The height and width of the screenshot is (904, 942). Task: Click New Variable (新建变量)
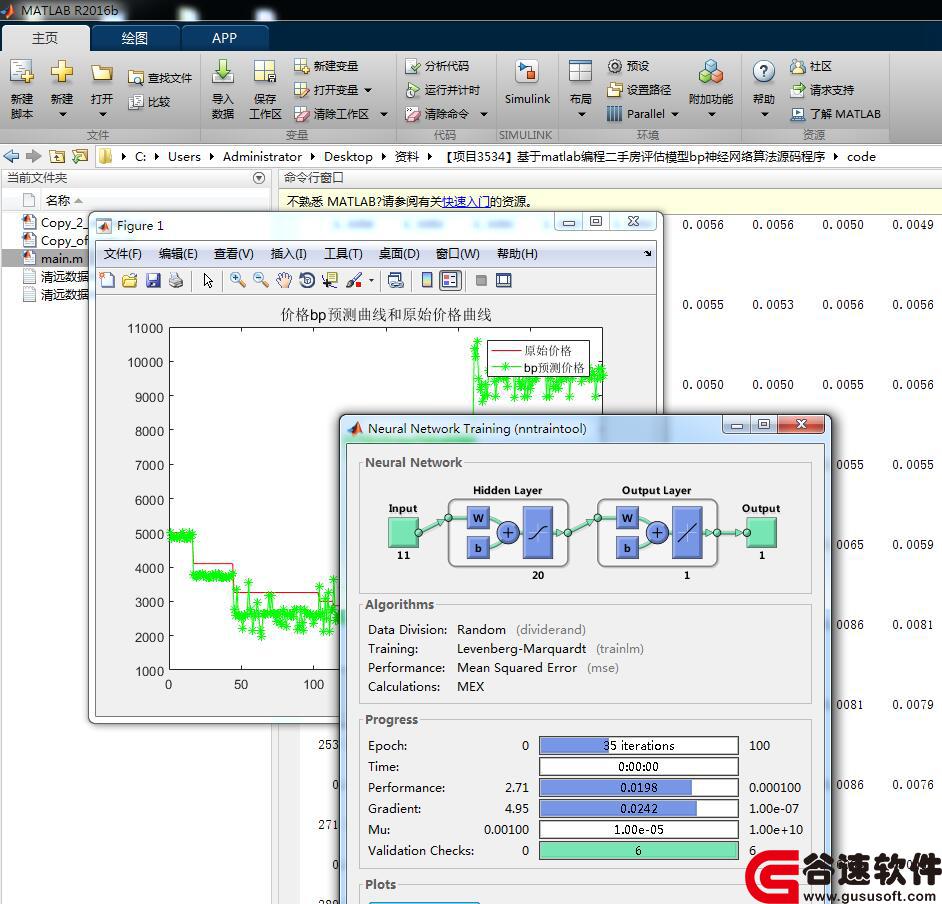point(326,65)
